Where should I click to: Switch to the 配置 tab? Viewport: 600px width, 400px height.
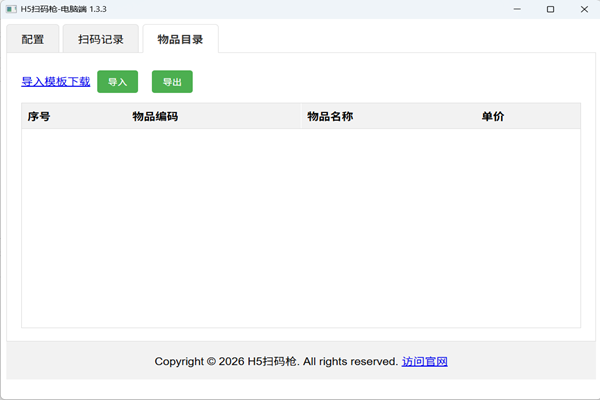(32, 40)
